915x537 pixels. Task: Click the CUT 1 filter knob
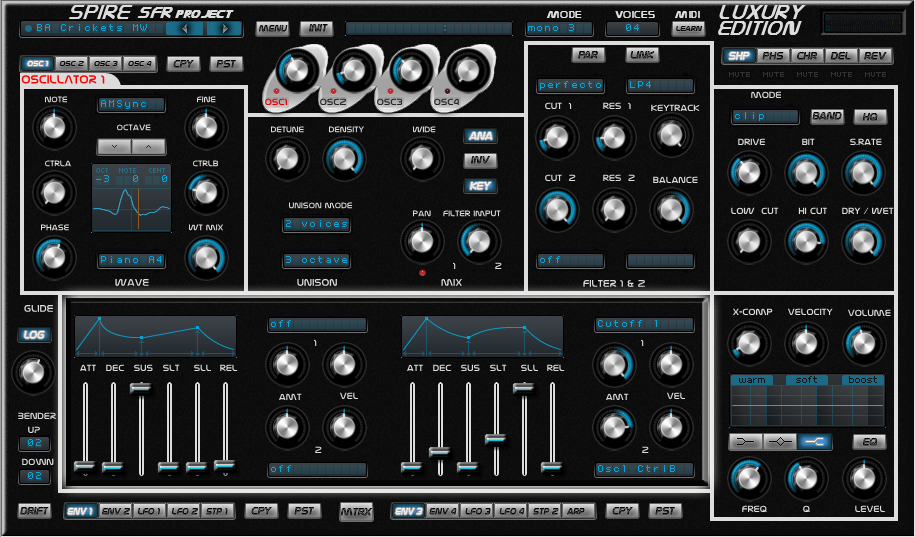pos(557,138)
